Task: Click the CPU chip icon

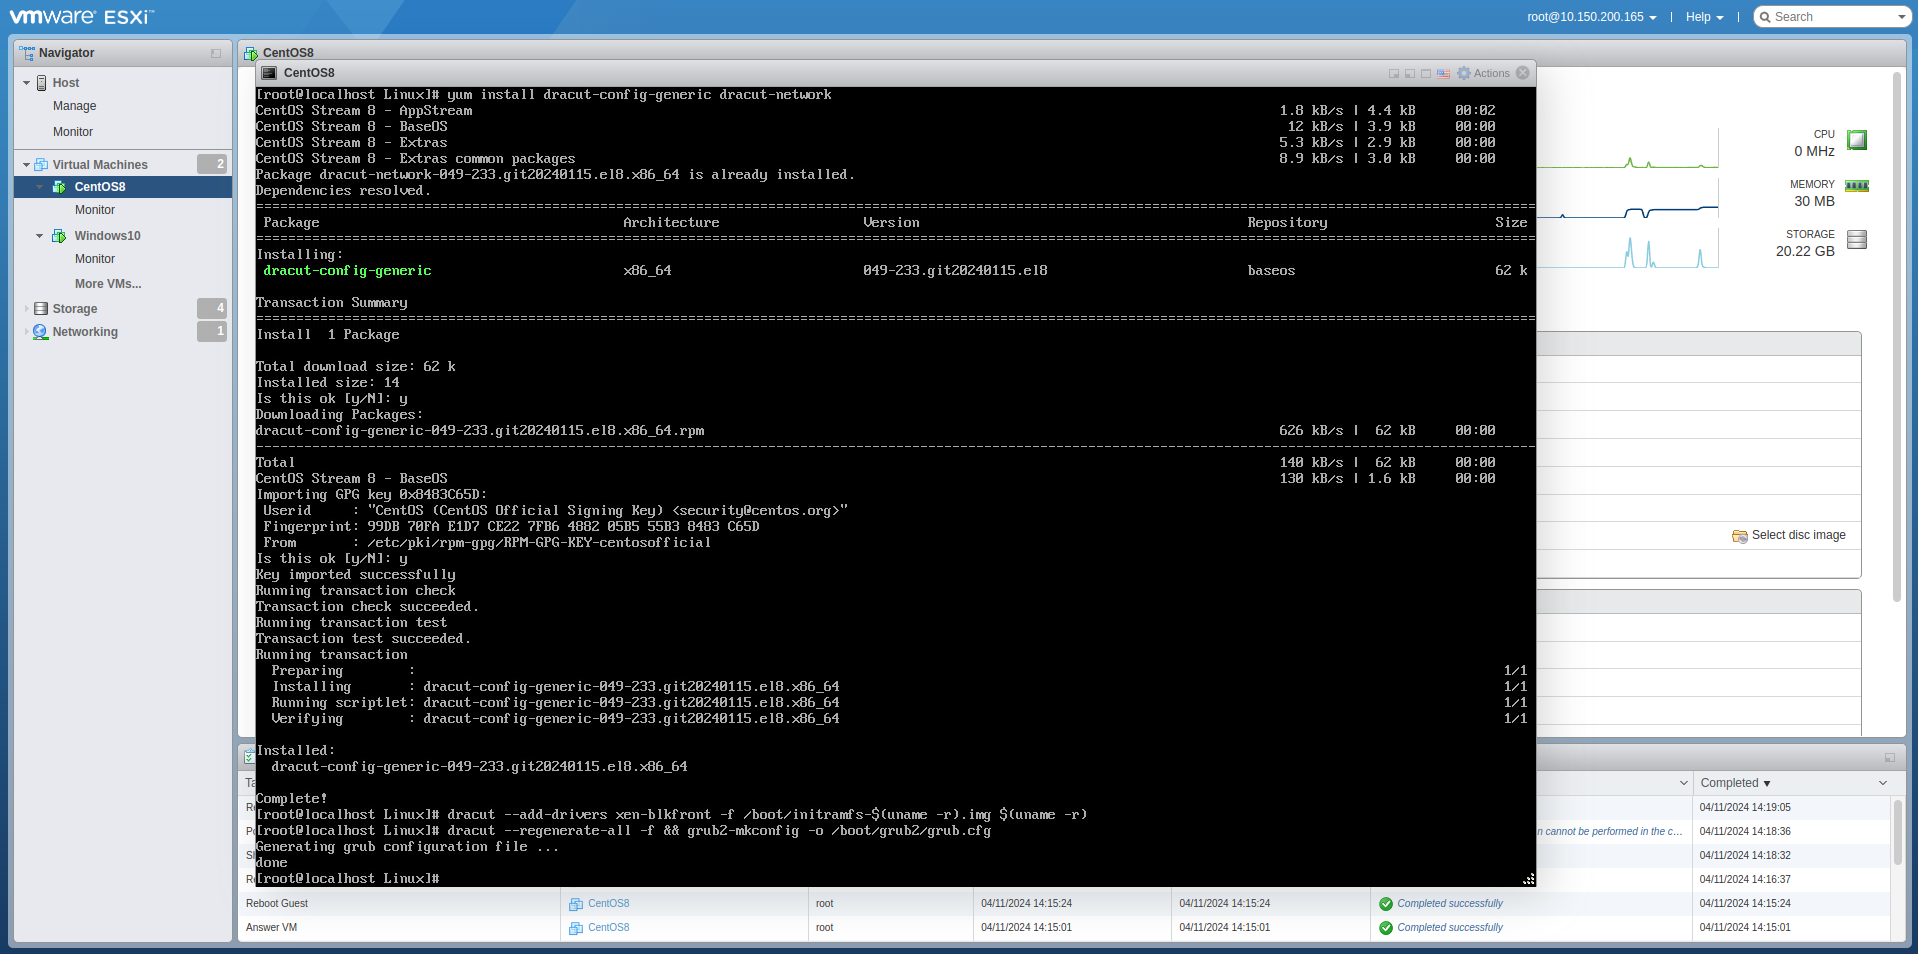Action: (1857, 140)
